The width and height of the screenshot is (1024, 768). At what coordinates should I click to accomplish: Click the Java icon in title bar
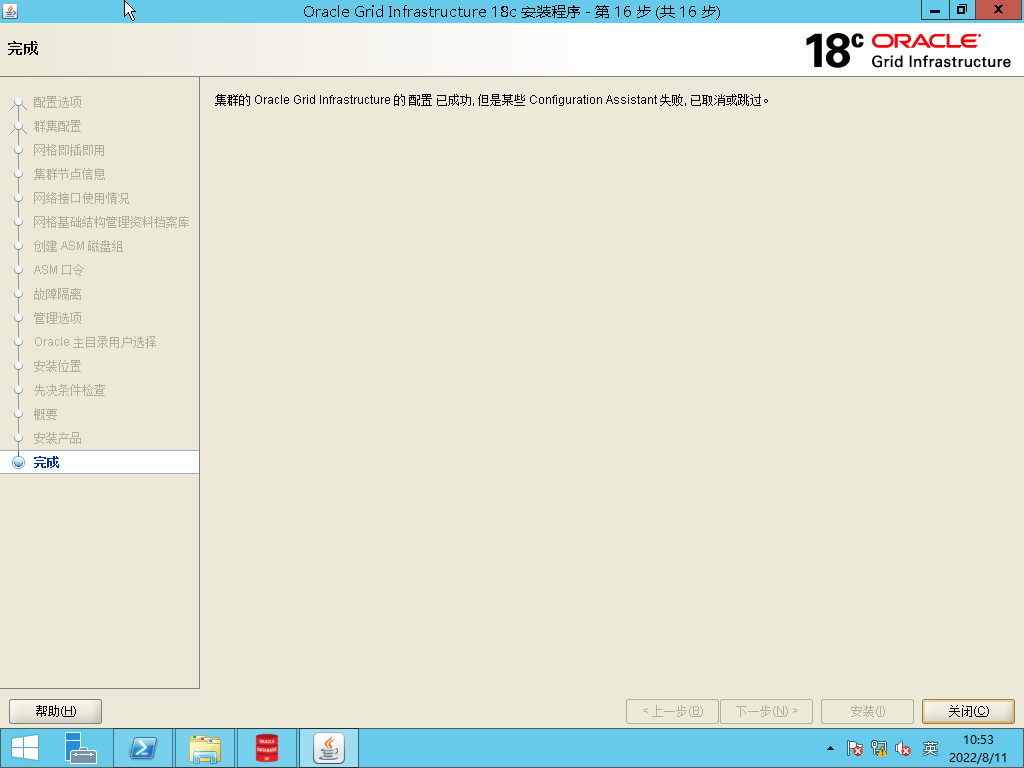click(x=10, y=10)
